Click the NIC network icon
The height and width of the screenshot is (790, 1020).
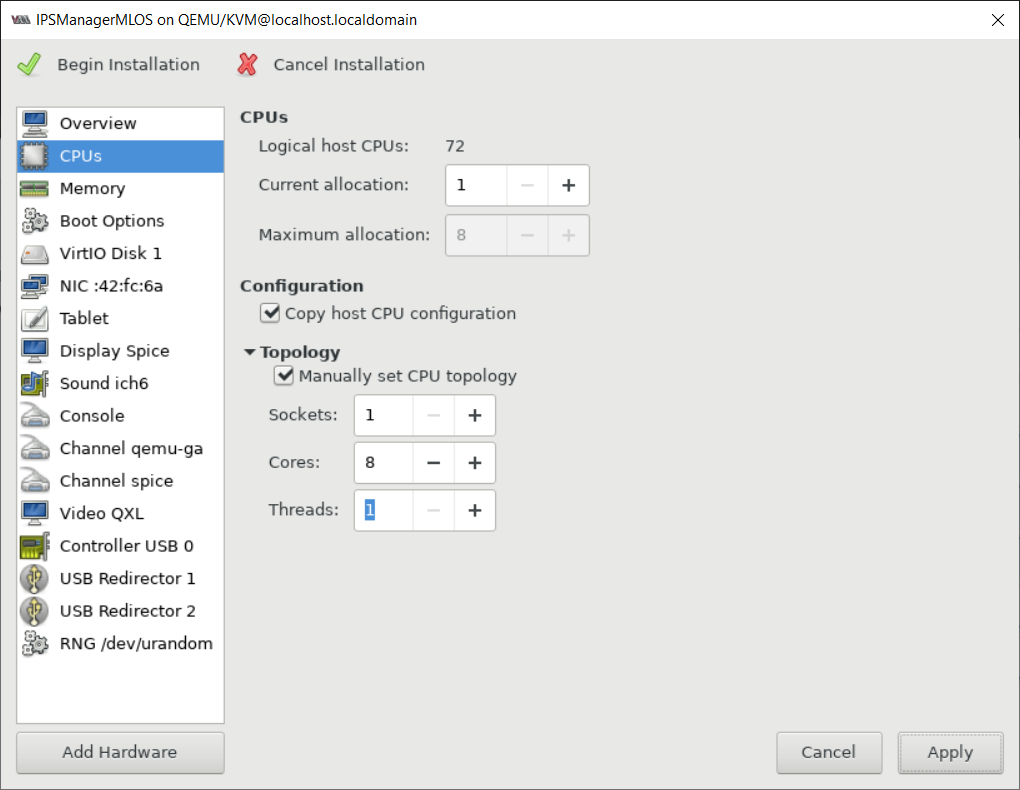[34, 286]
